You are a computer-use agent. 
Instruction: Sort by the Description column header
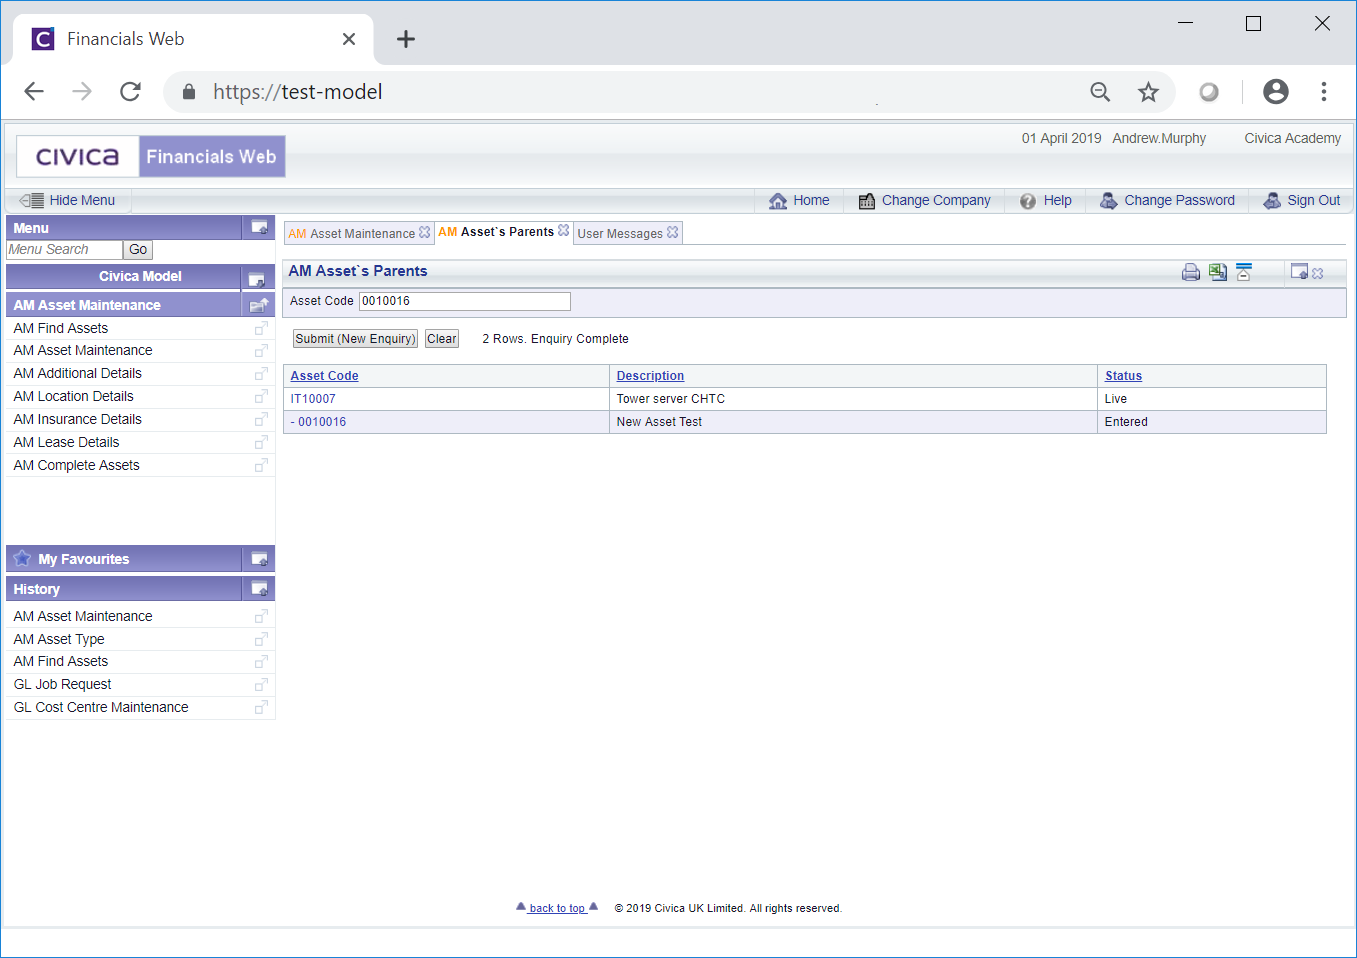[650, 376]
